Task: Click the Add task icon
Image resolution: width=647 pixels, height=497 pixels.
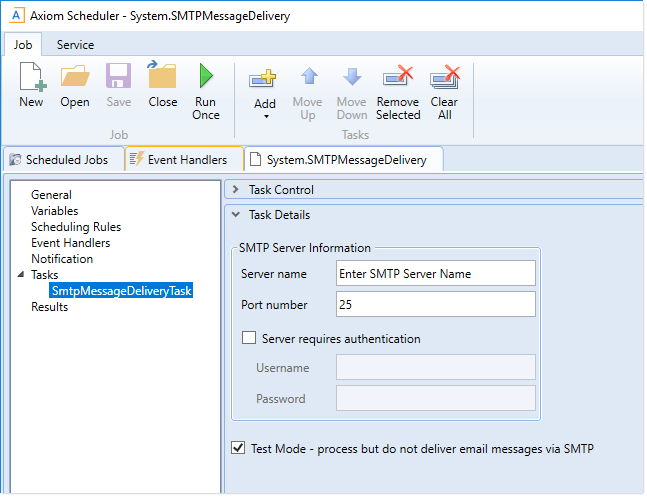Action: pos(262,78)
